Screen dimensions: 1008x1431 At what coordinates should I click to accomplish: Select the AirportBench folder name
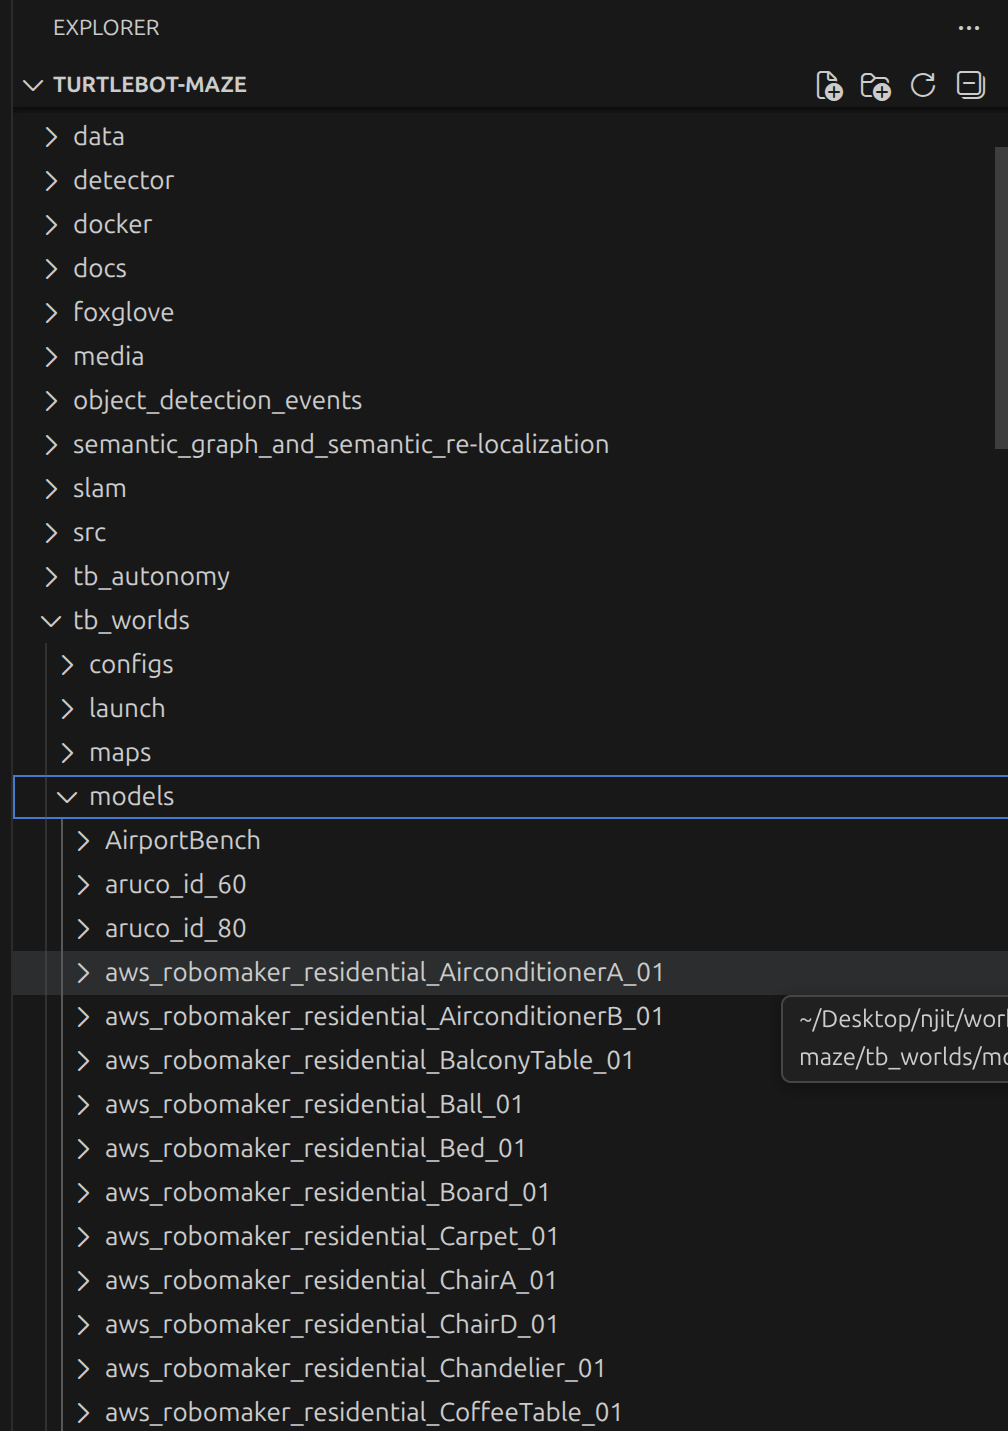(182, 841)
